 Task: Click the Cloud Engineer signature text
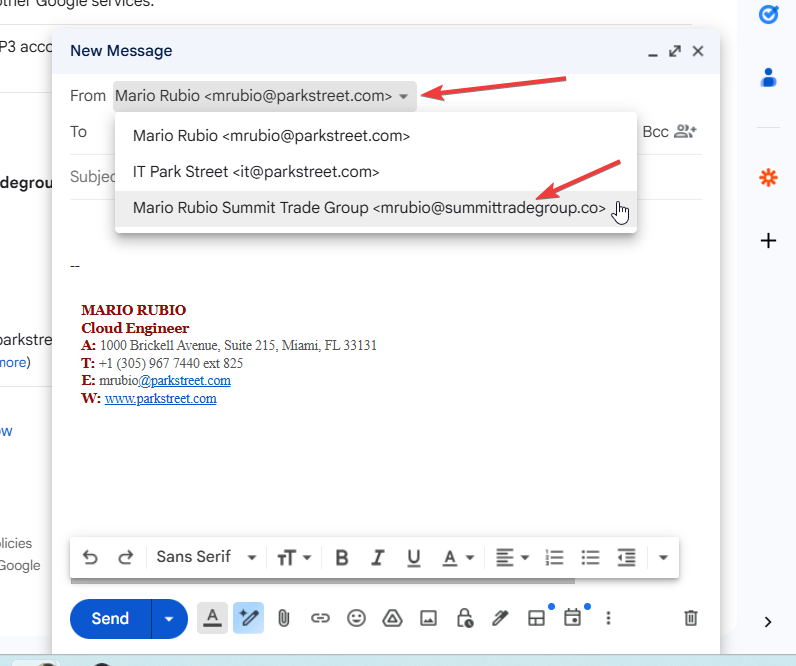coord(135,328)
